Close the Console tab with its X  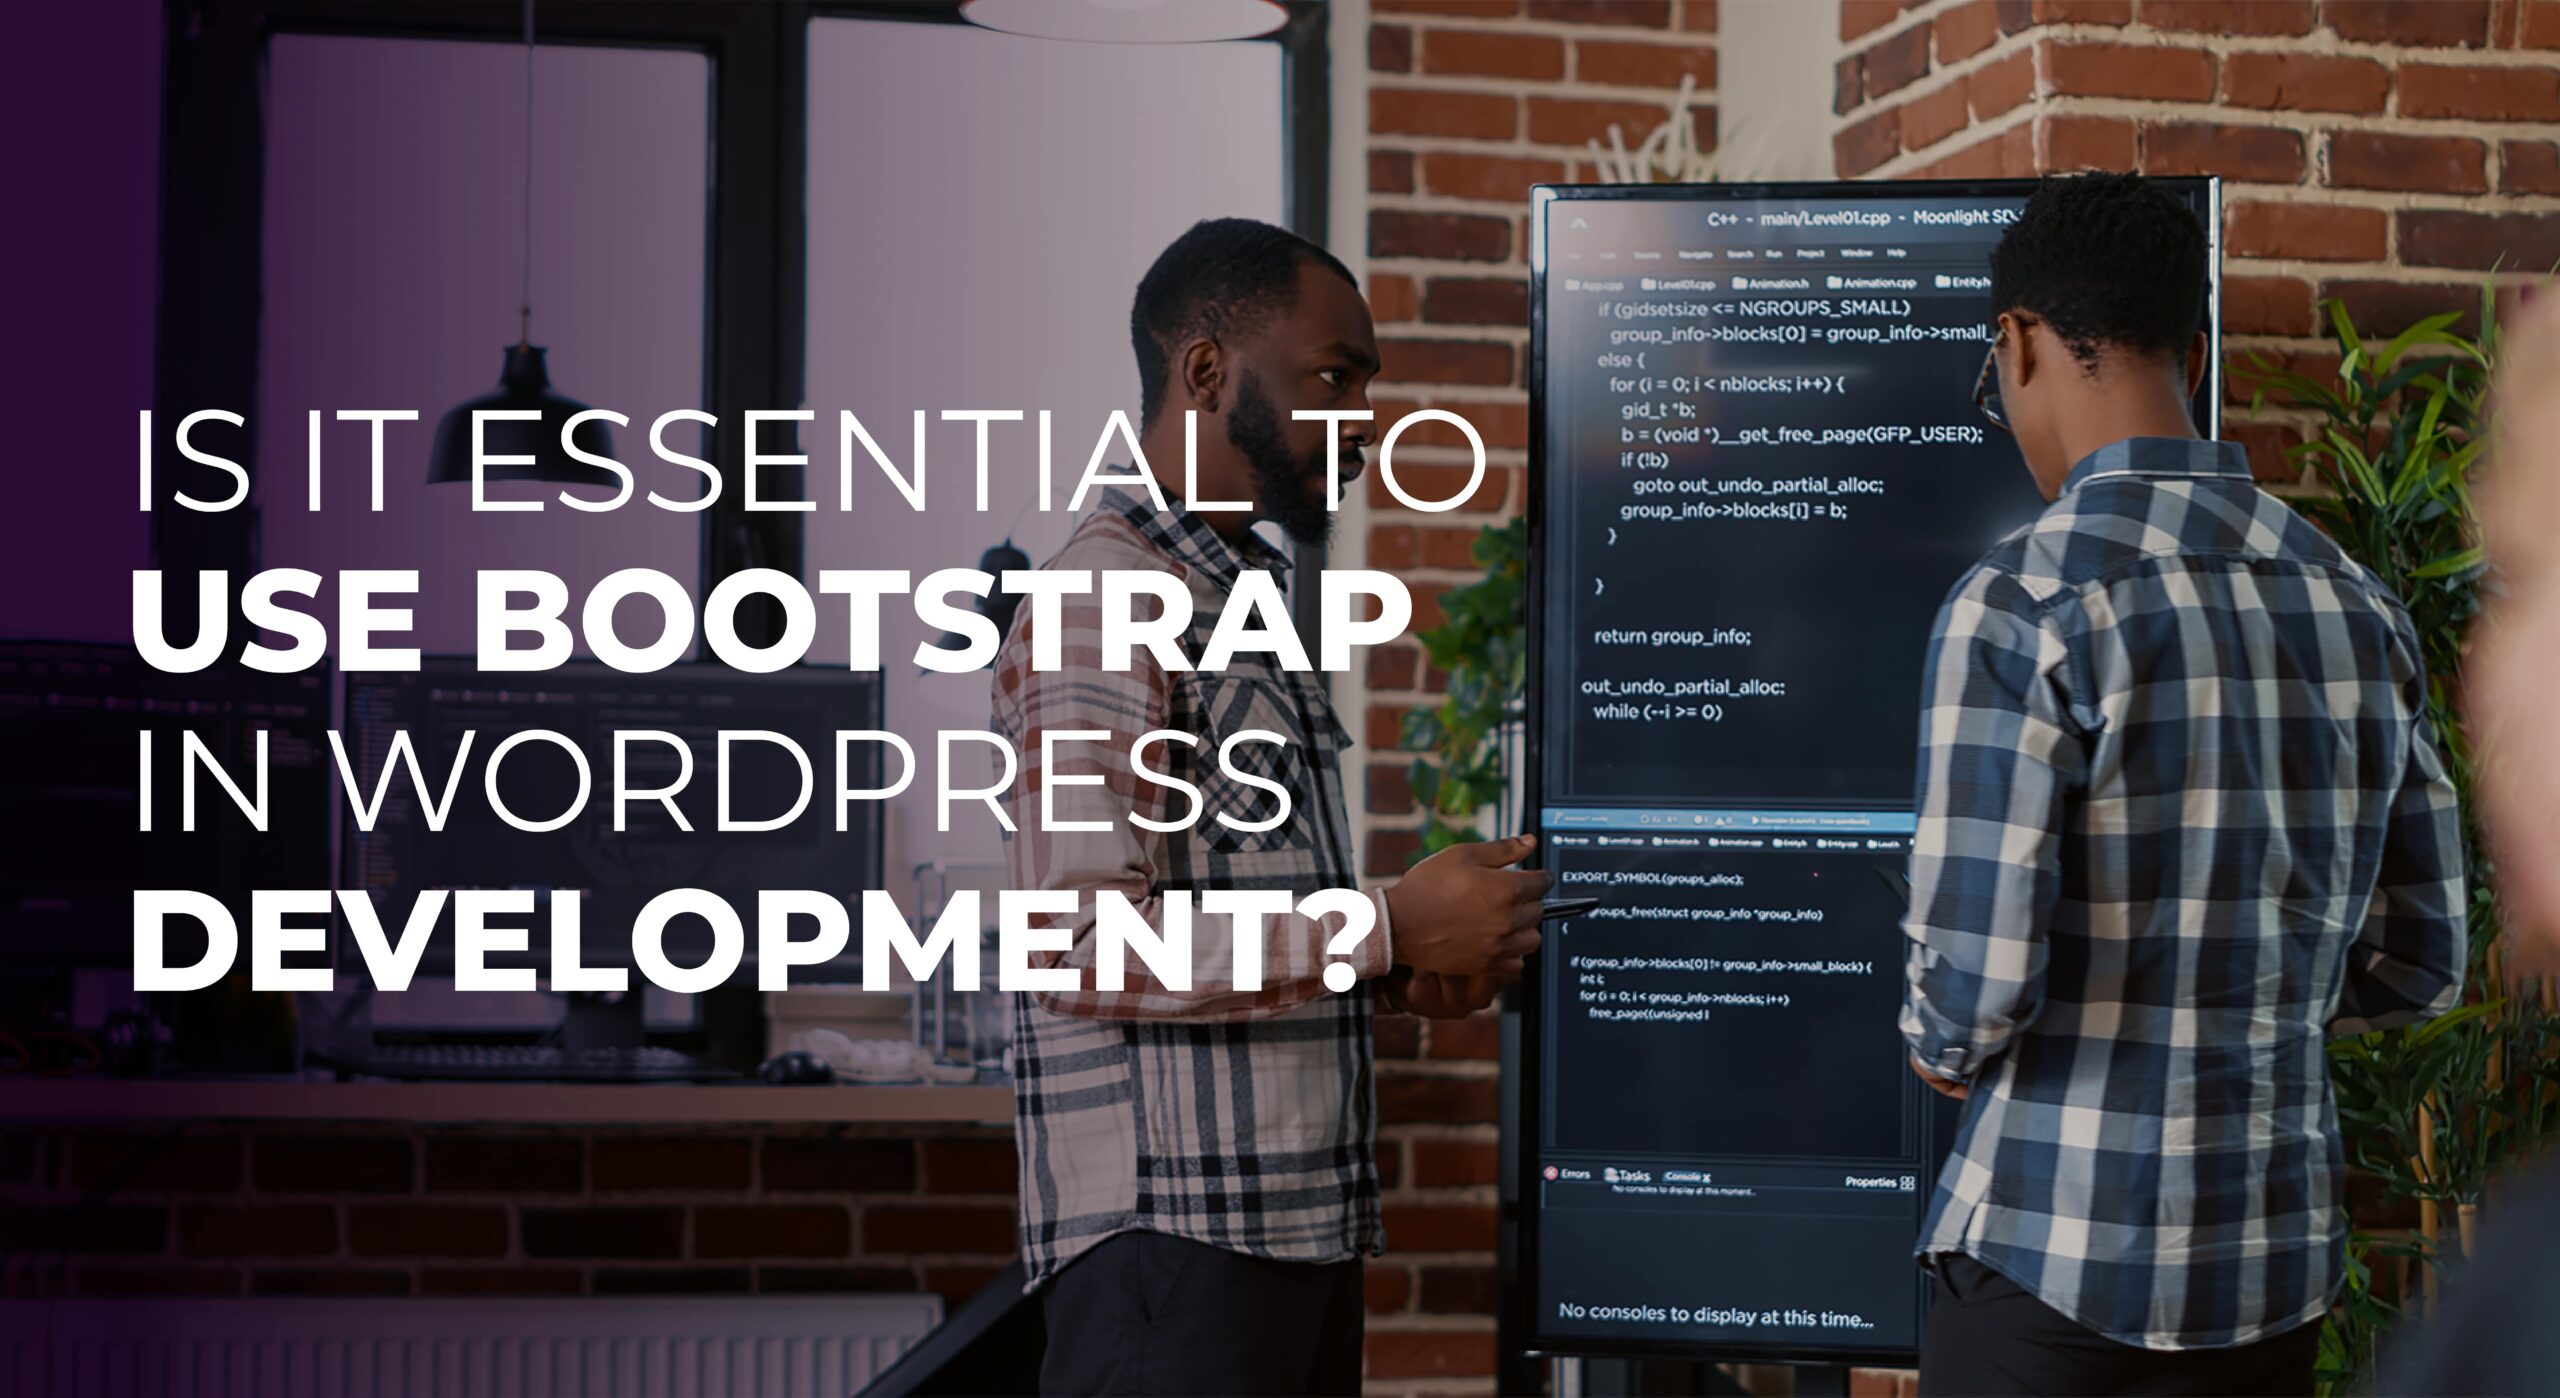point(1706,1178)
